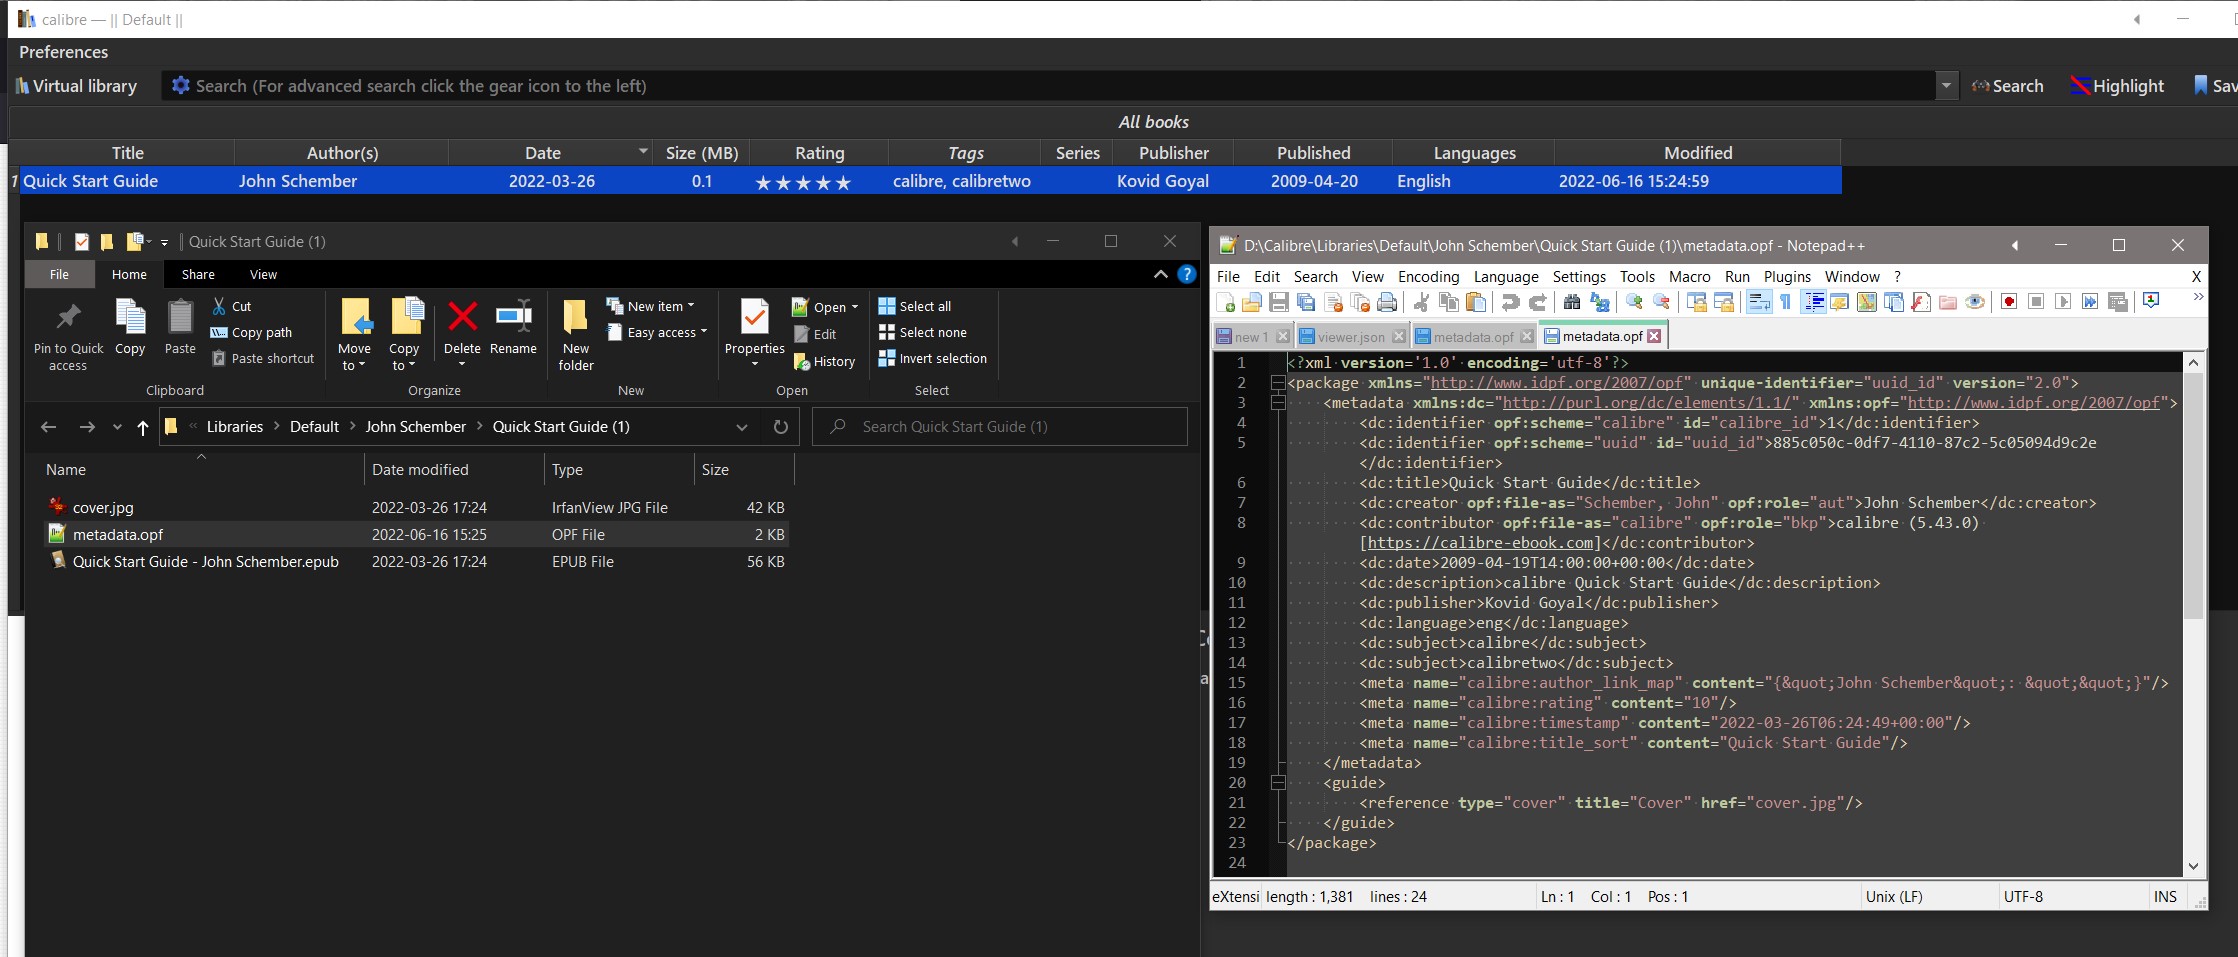Expand the New item dropdown in Explorer
The width and height of the screenshot is (2238, 957).
(691, 306)
